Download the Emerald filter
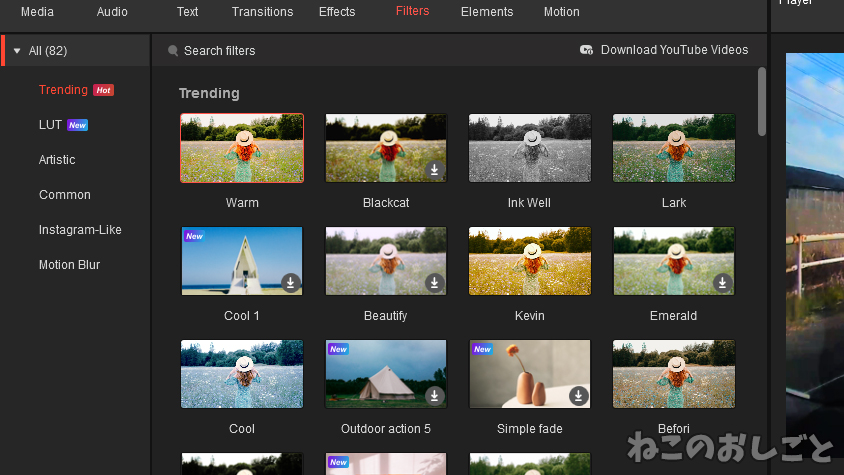844x475 pixels. click(722, 283)
